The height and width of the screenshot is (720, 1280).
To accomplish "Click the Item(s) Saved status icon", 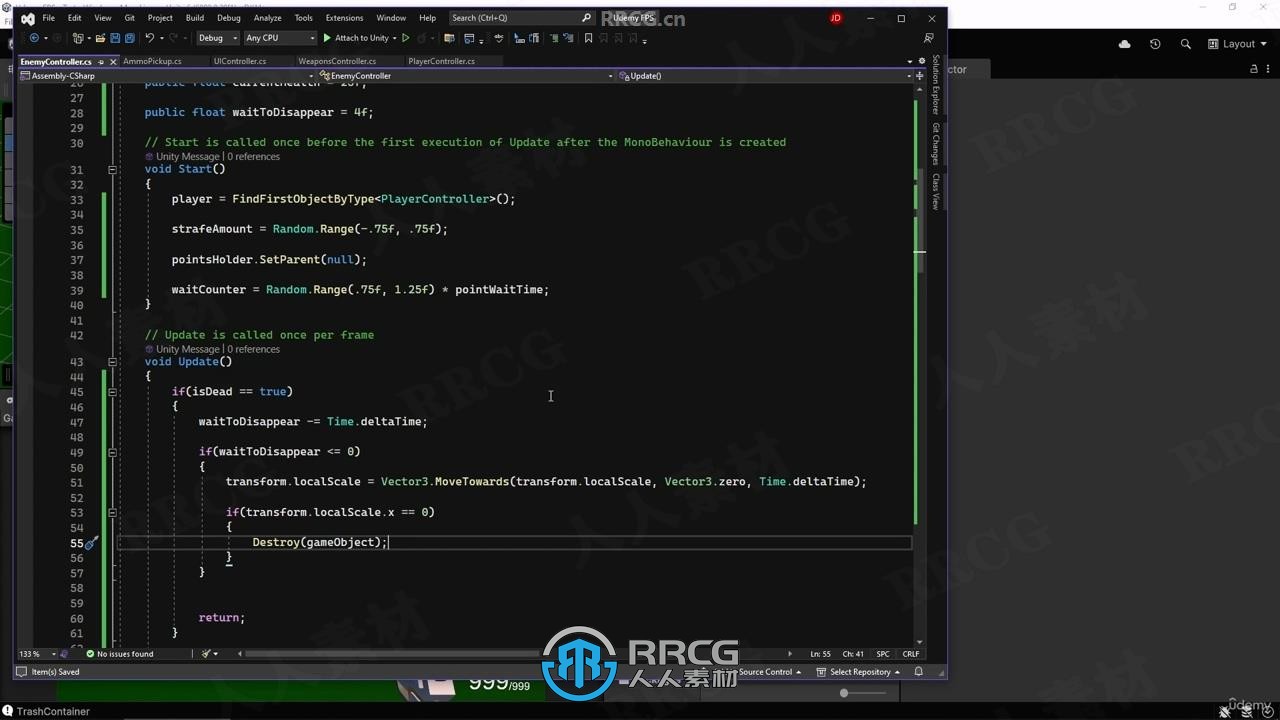I will click(x=22, y=672).
